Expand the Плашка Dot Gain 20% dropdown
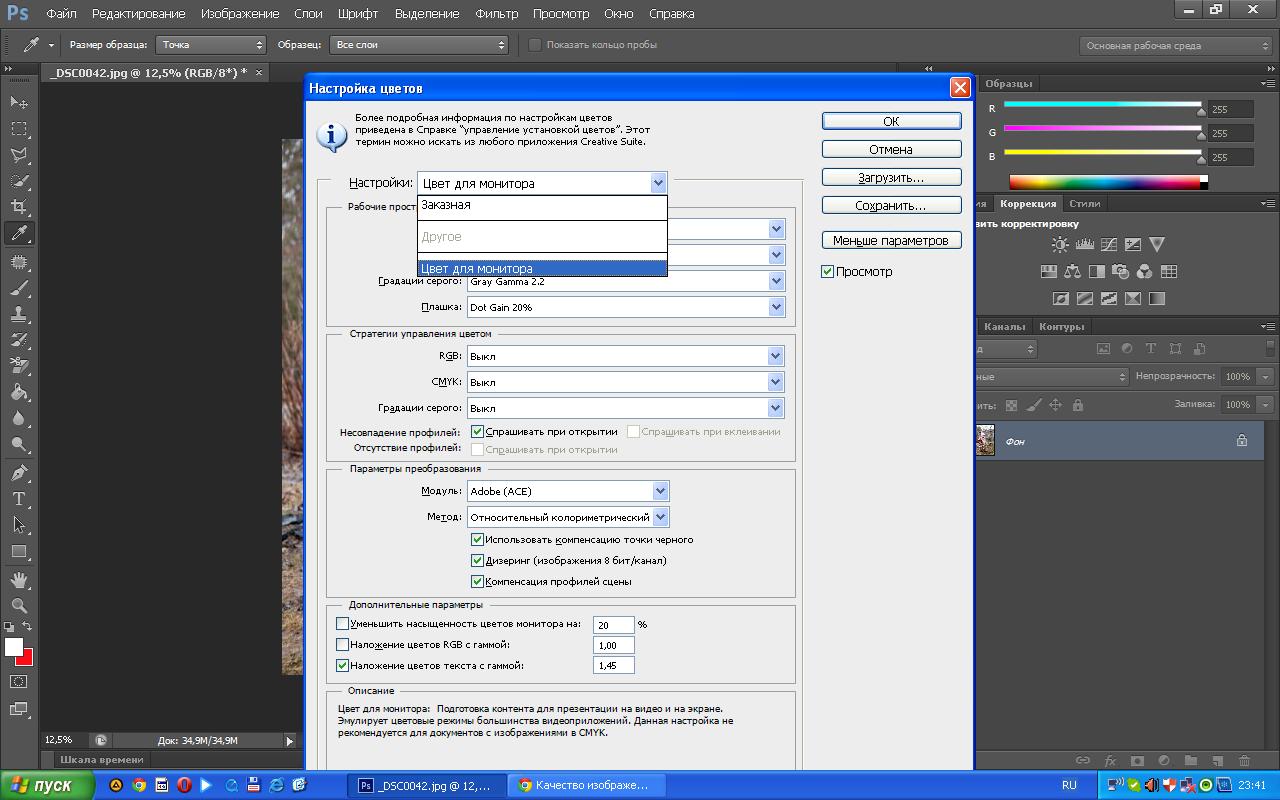Viewport: 1280px width, 800px height. 776,308
